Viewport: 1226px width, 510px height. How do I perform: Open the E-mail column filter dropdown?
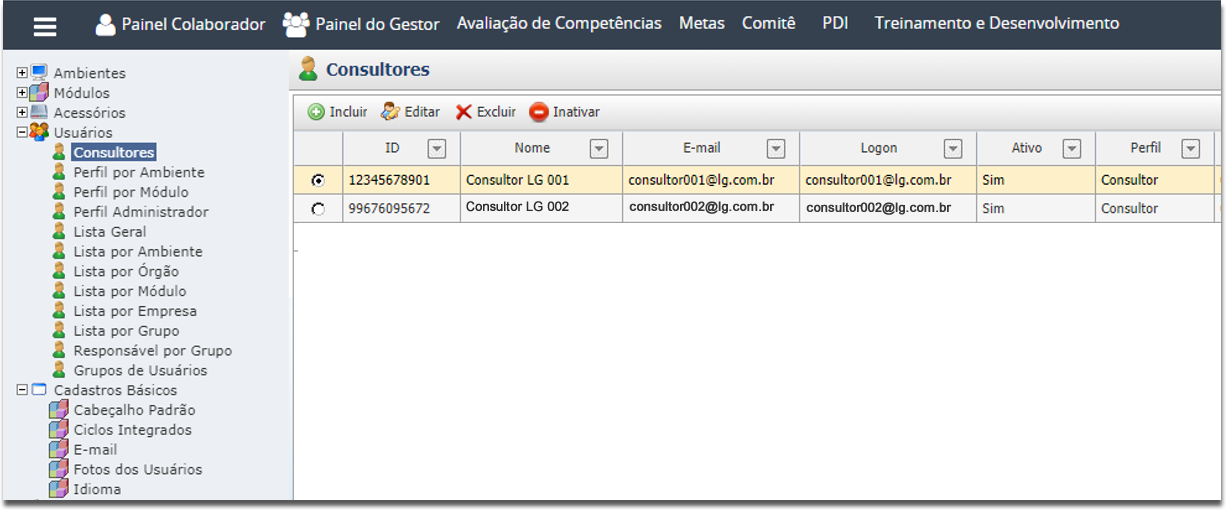776,149
